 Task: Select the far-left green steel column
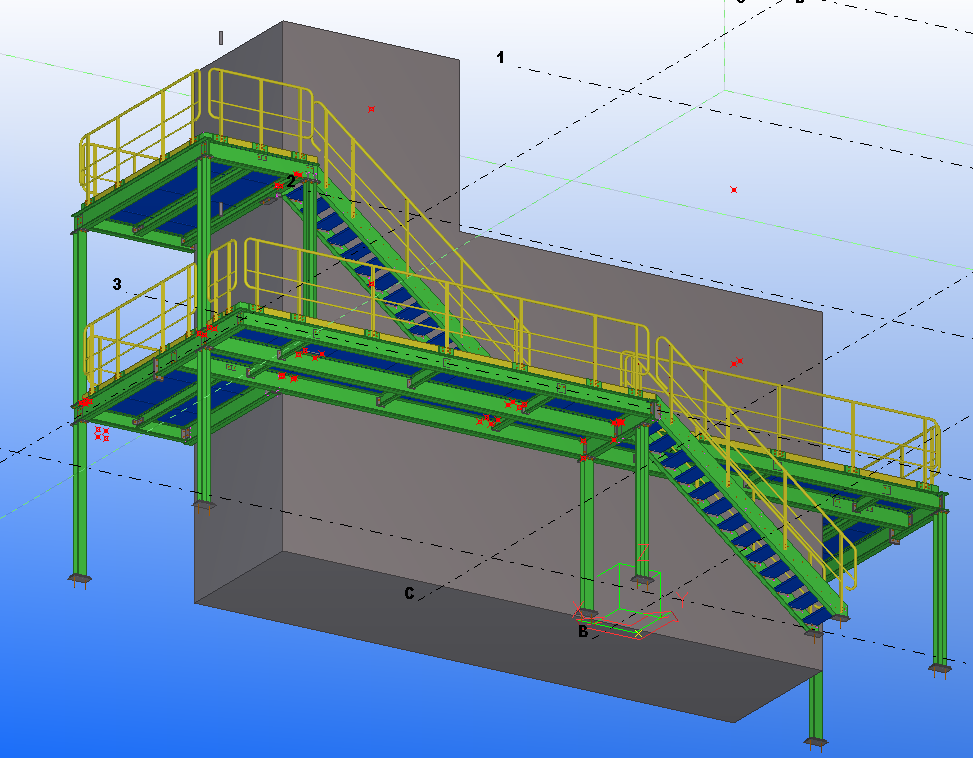79,500
